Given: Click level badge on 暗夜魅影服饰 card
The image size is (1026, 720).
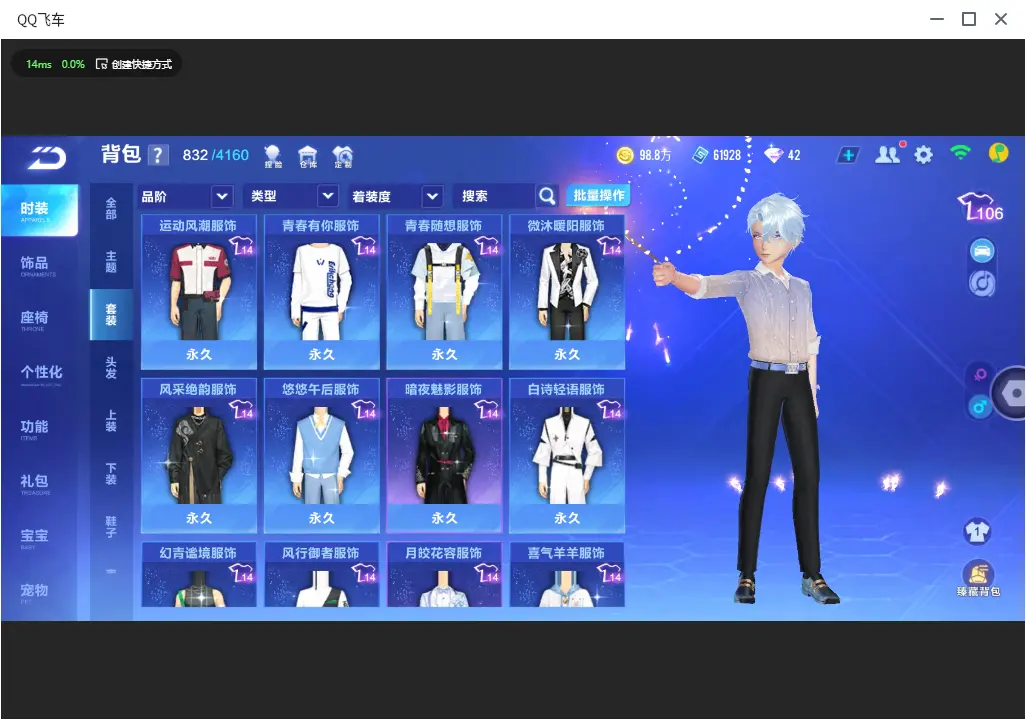Looking at the screenshot, I should (x=487, y=410).
